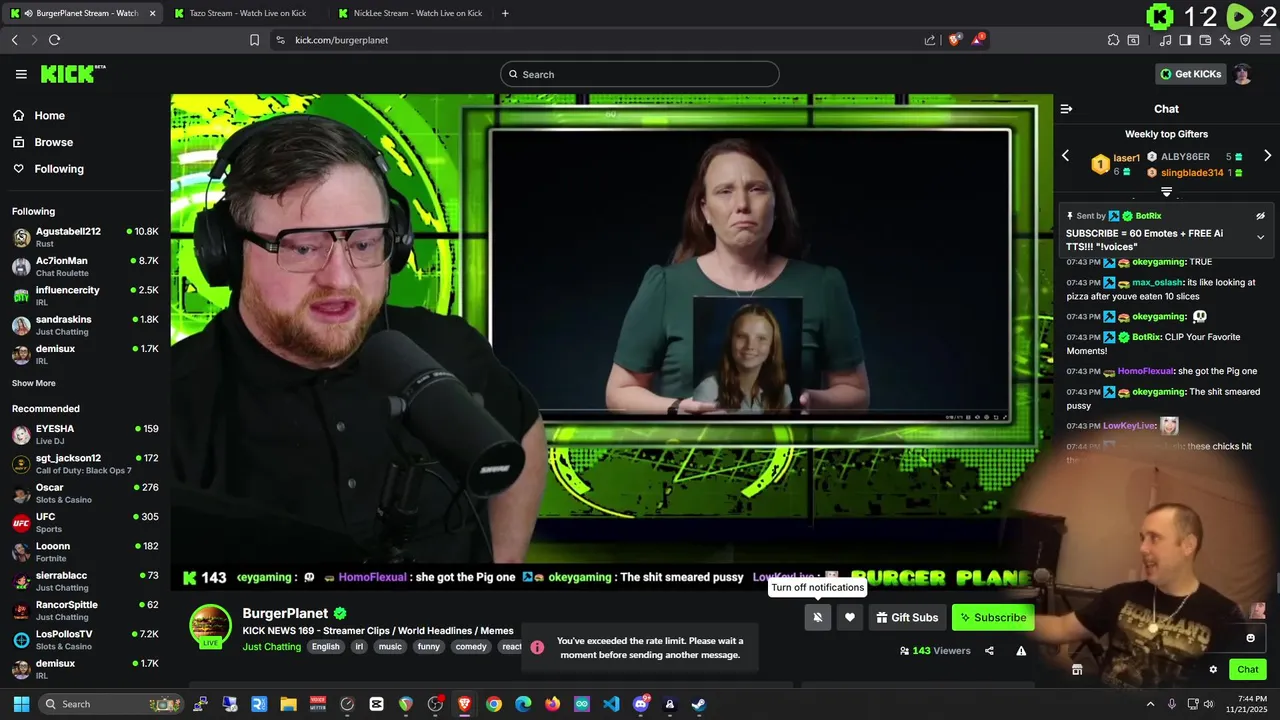Switch to Tazo Stream tab
1280x720 pixels.
247,13
